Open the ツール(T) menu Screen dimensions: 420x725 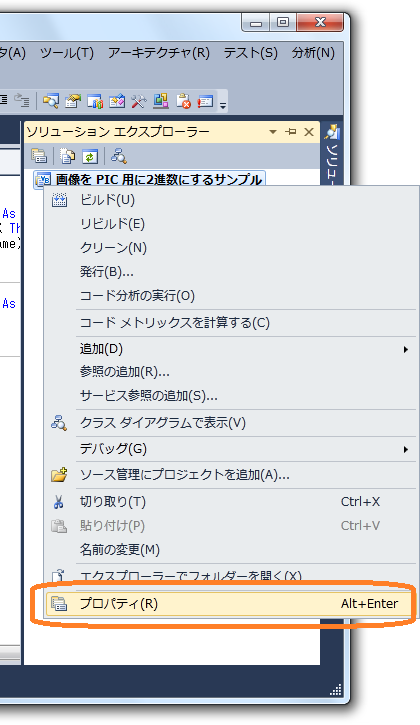(x=67, y=53)
